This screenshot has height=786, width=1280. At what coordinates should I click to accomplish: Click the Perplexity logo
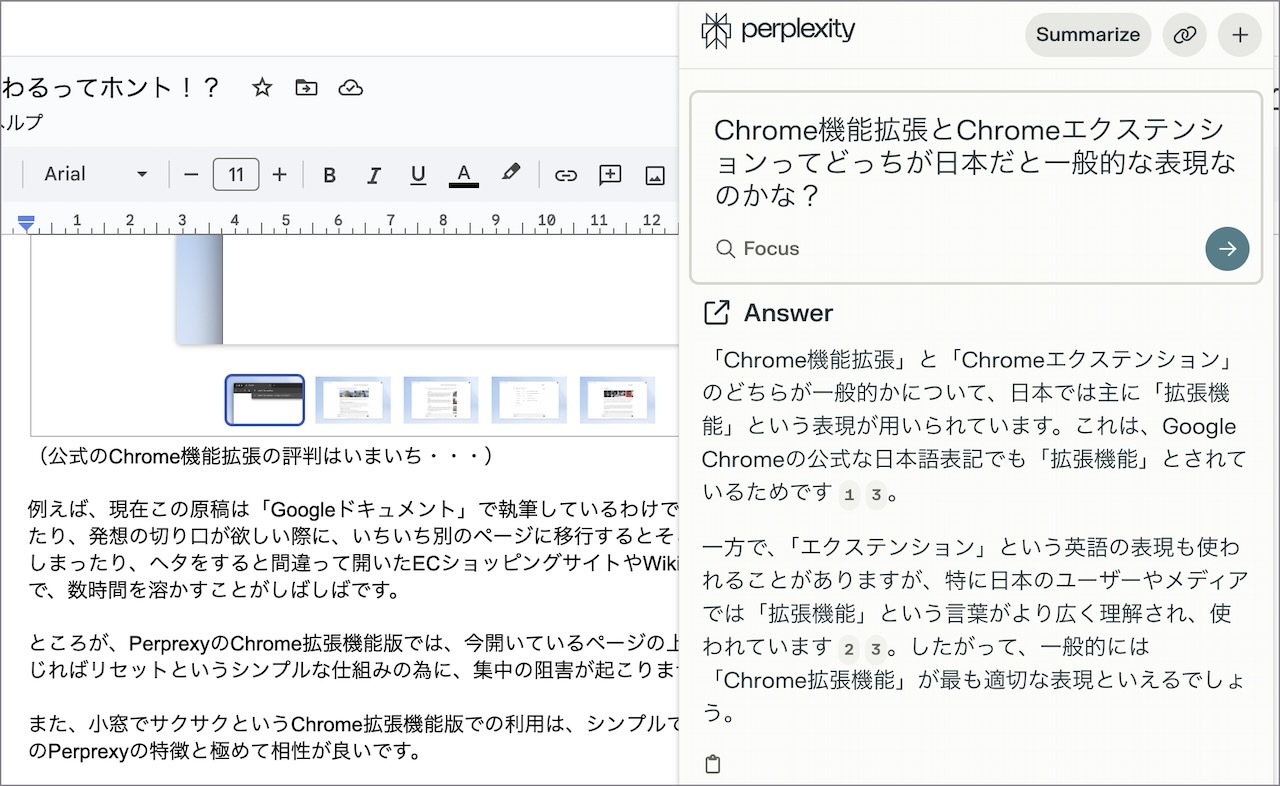coord(778,31)
